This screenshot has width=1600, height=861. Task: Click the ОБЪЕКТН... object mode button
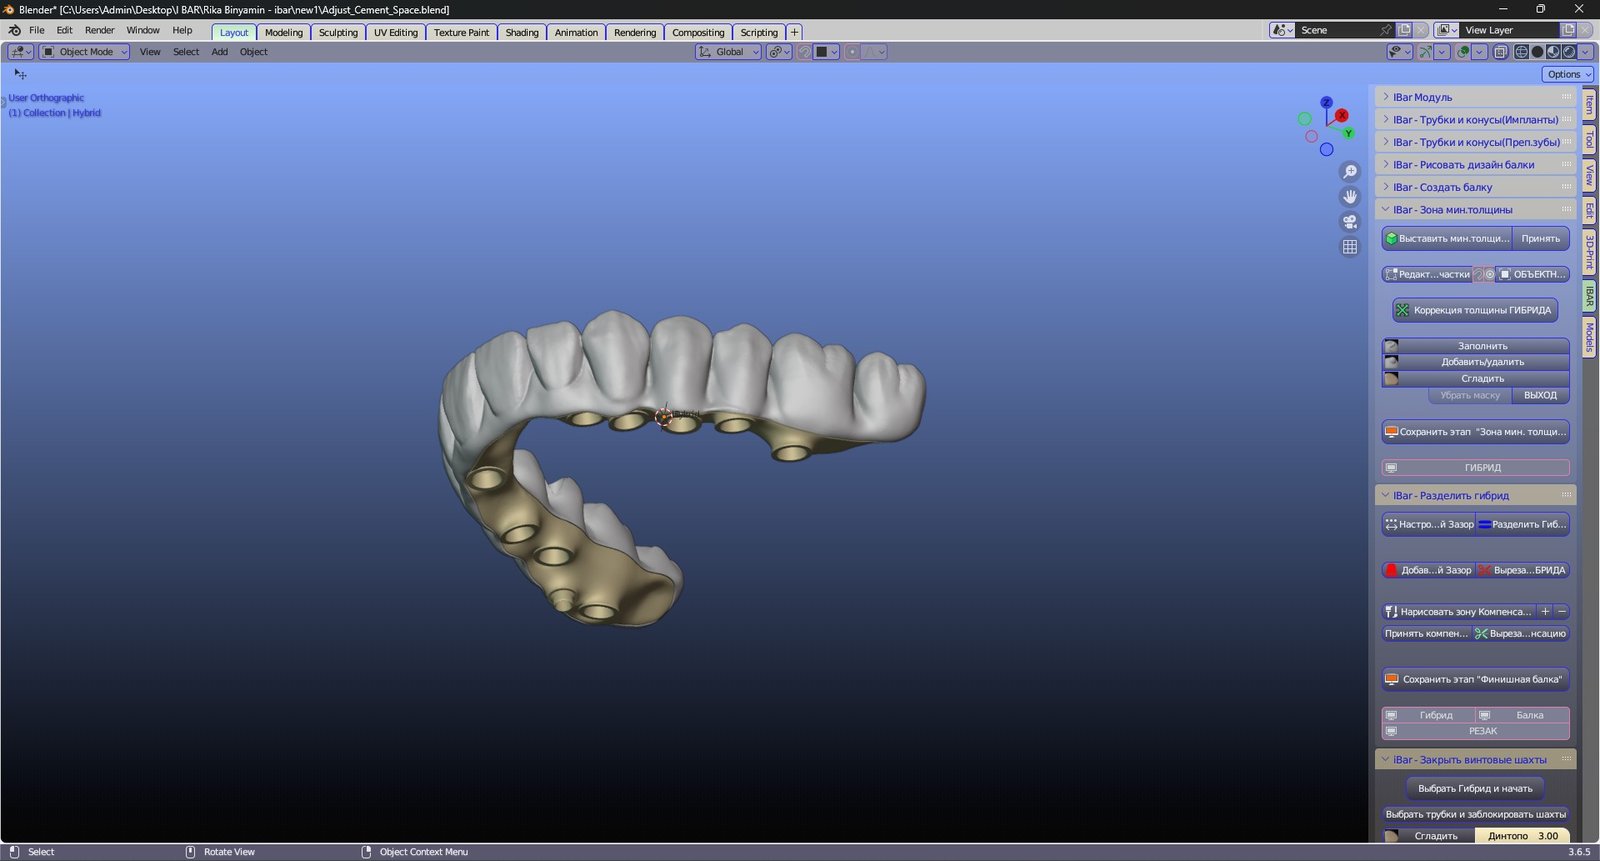1532,274
